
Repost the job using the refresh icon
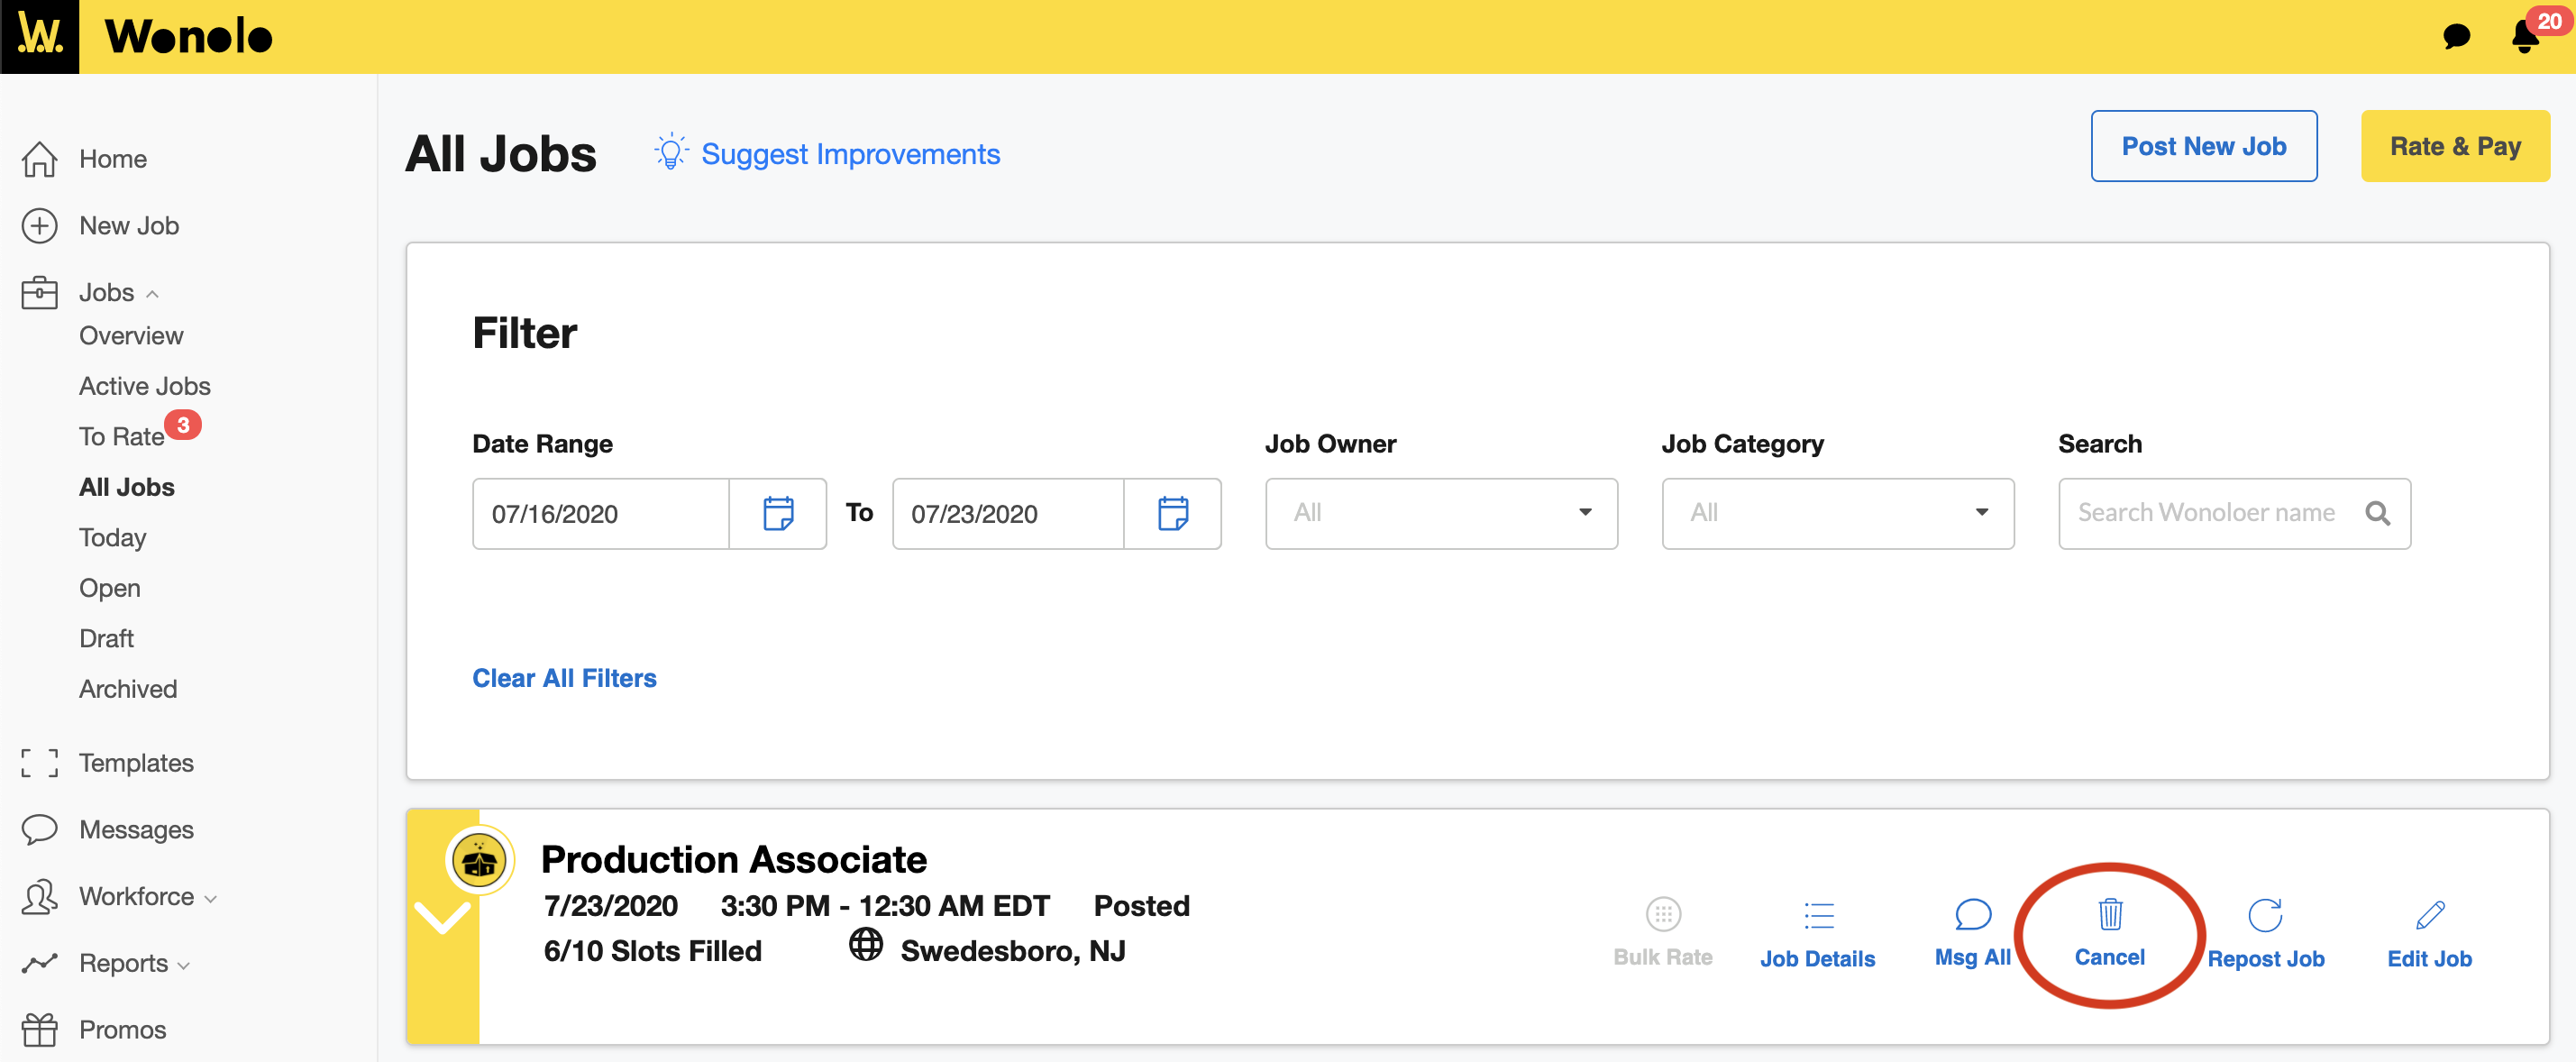pos(2266,913)
